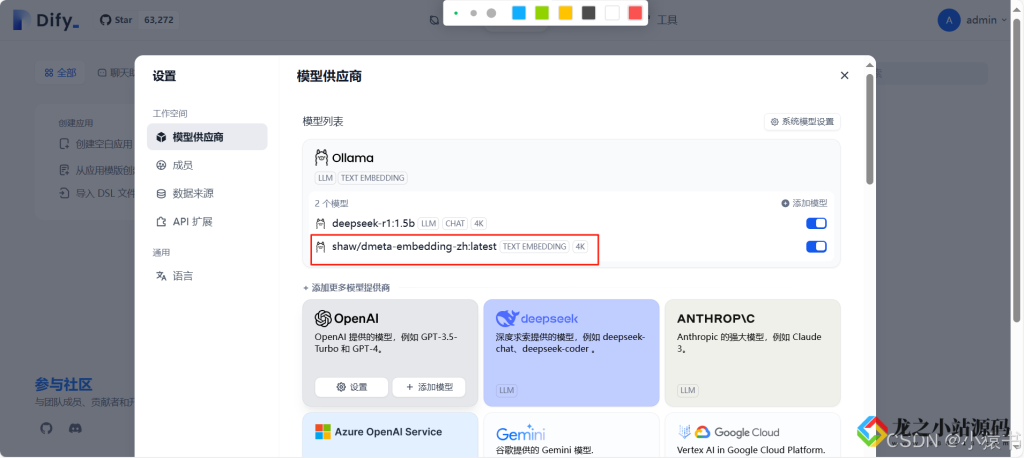The width and height of the screenshot is (1024, 458).
Task: Open 系统模型设置 system model settings
Action: [x=802, y=122]
